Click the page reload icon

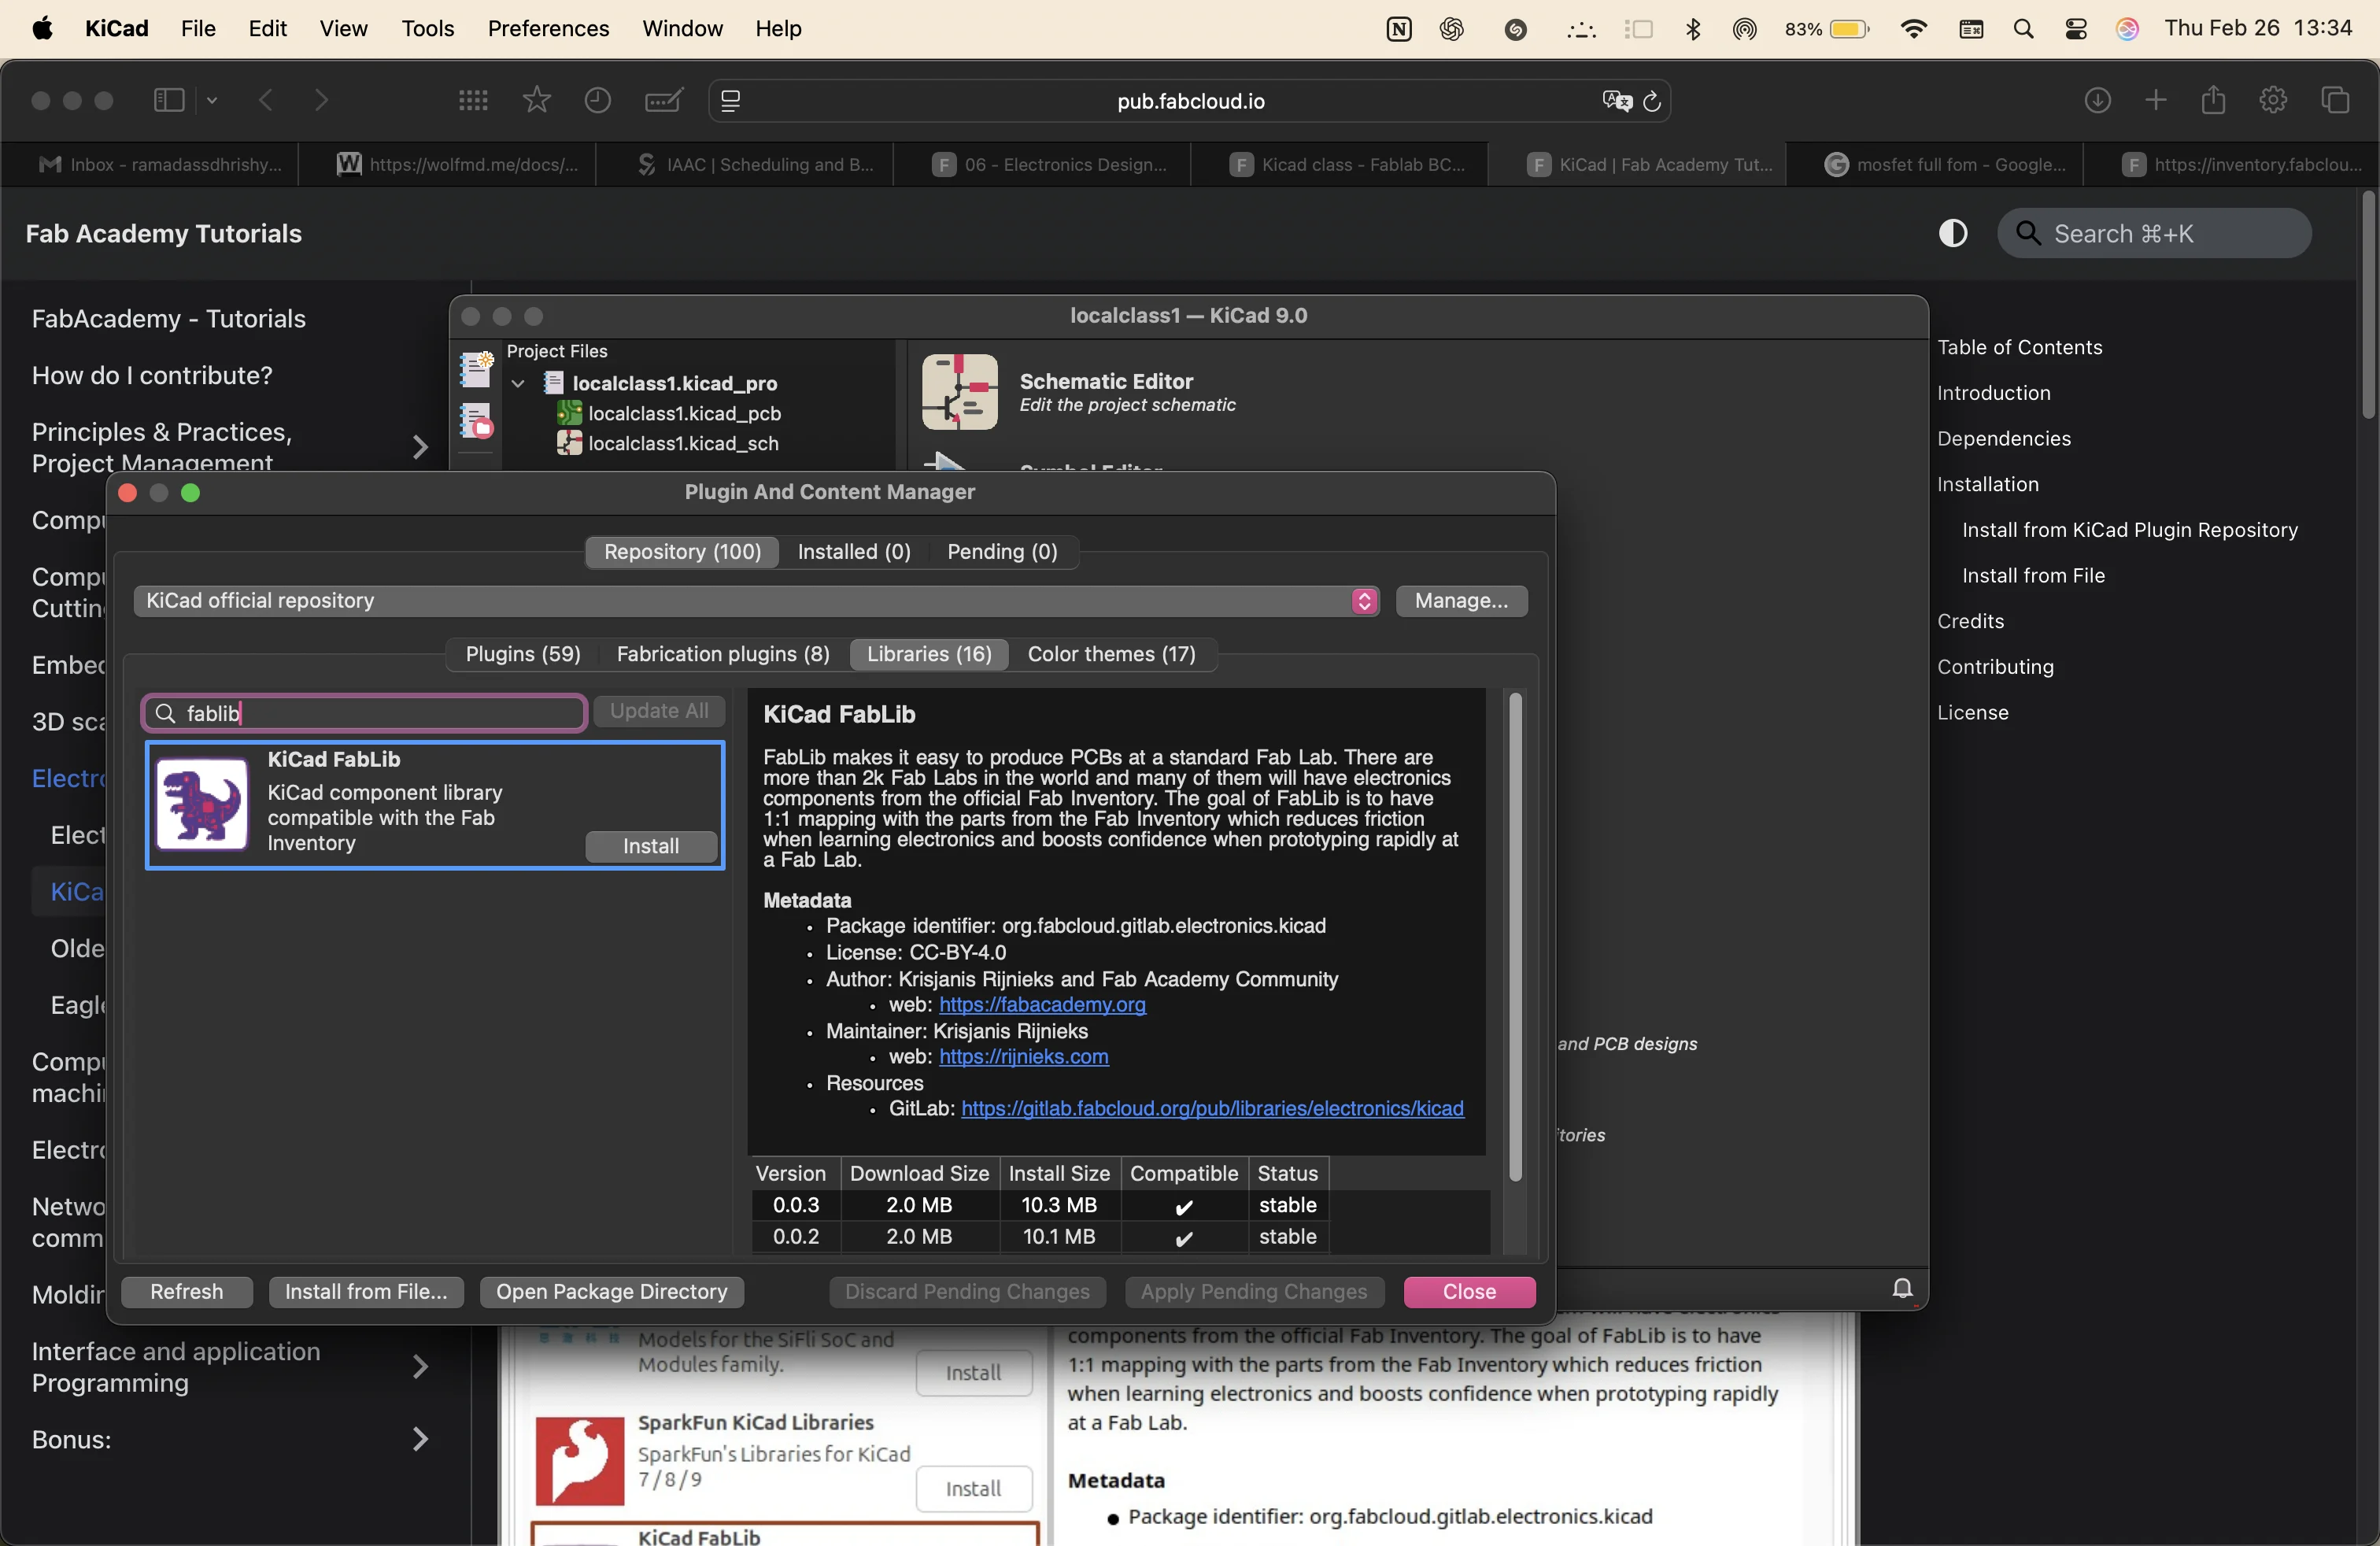1652,101
